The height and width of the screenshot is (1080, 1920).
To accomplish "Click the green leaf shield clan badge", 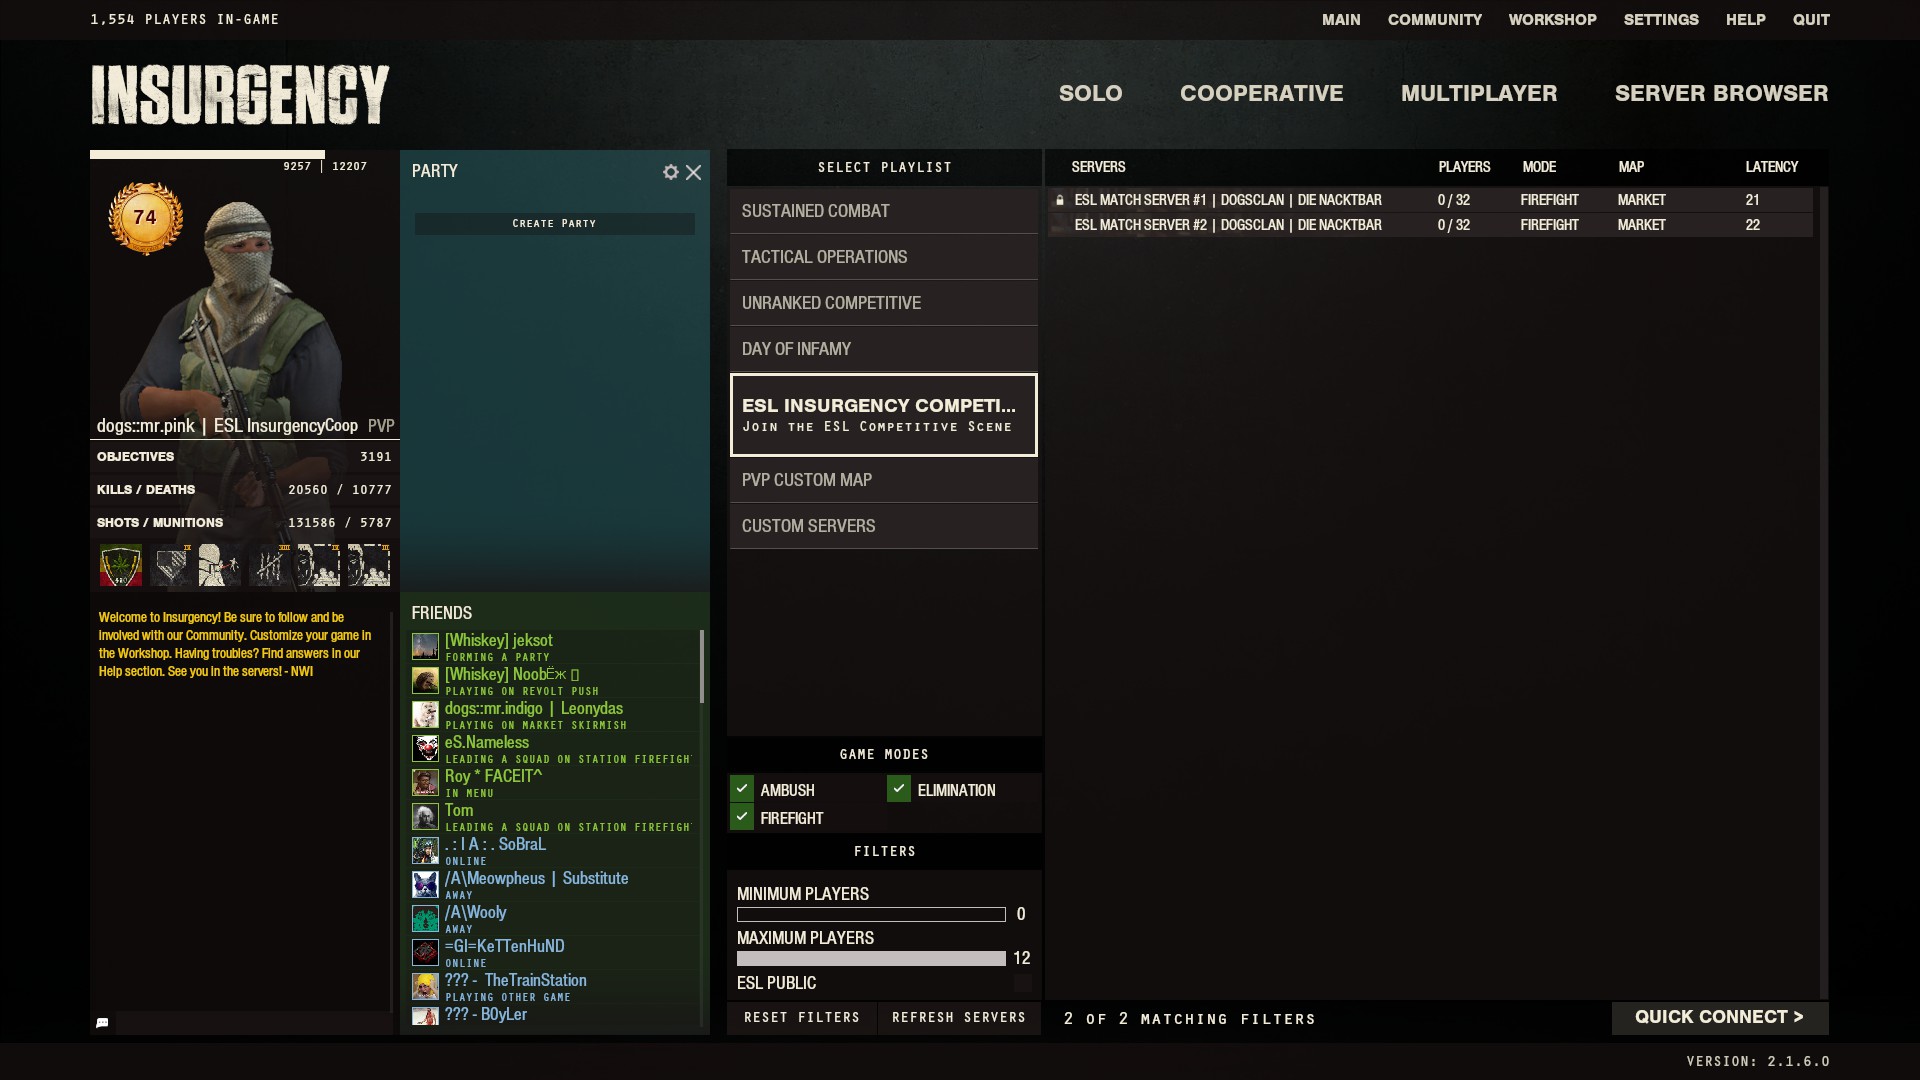I will [x=121, y=566].
